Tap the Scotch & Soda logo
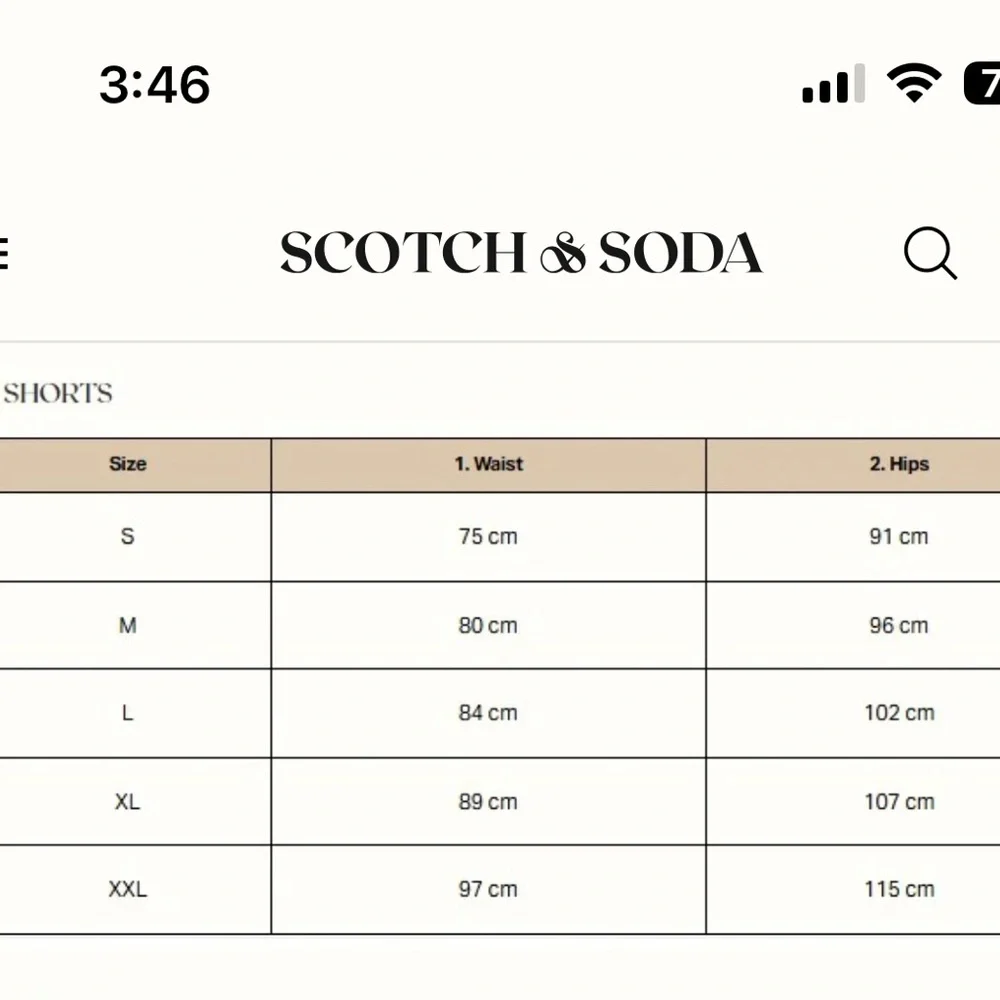The height and width of the screenshot is (1000, 1000). 521,253
